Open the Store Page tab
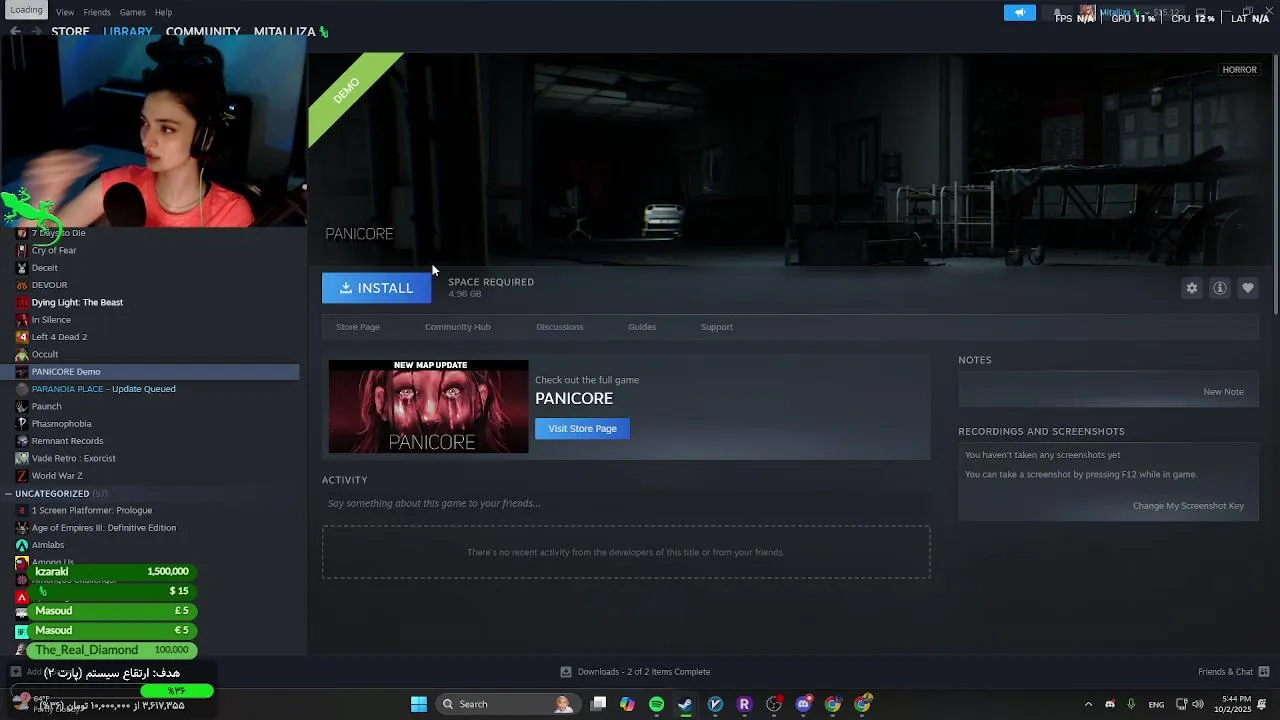1280x720 pixels. [358, 327]
